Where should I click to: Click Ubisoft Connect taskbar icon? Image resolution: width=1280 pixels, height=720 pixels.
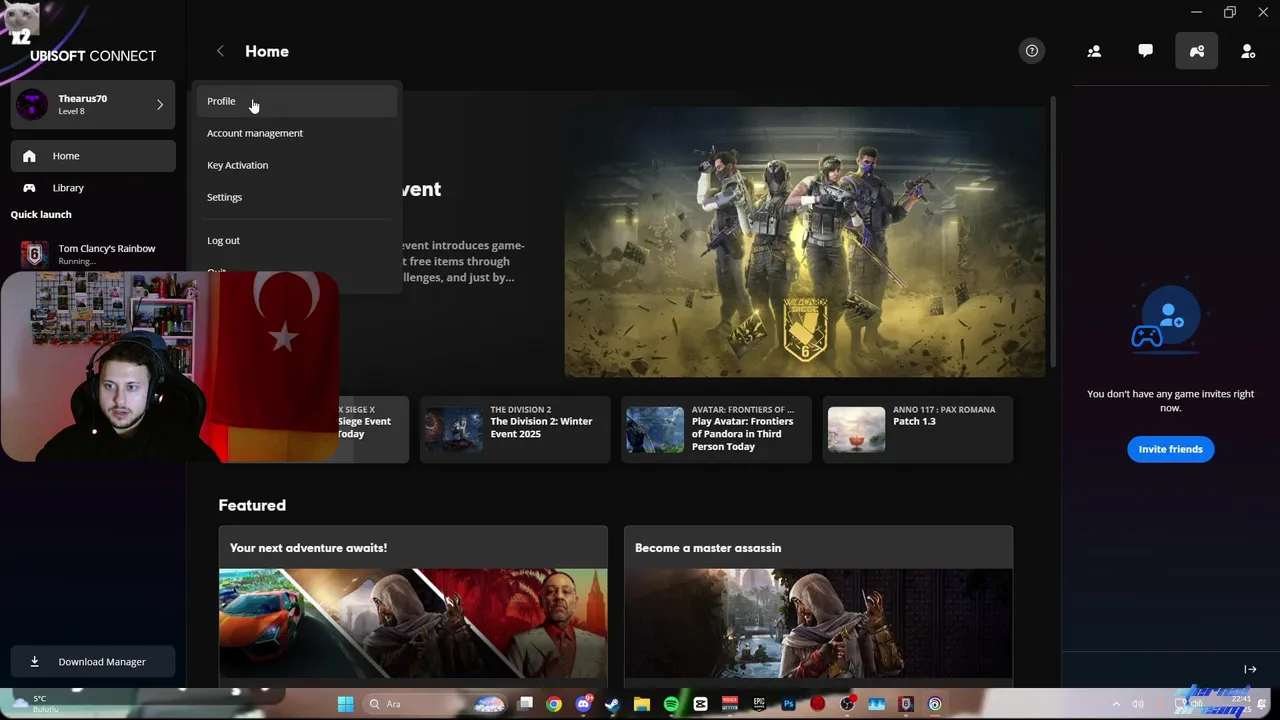935,704
